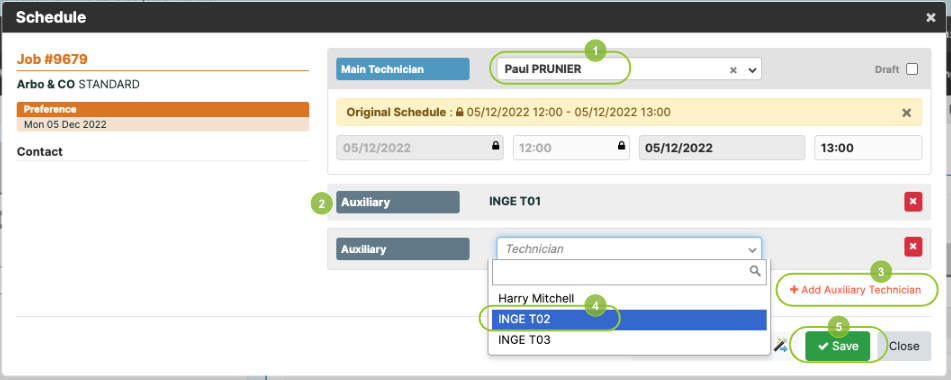Save the schedule
Image resolution: width=951 pixels, height=380 pixels.
pyautogui.click(x=838, y=346)
